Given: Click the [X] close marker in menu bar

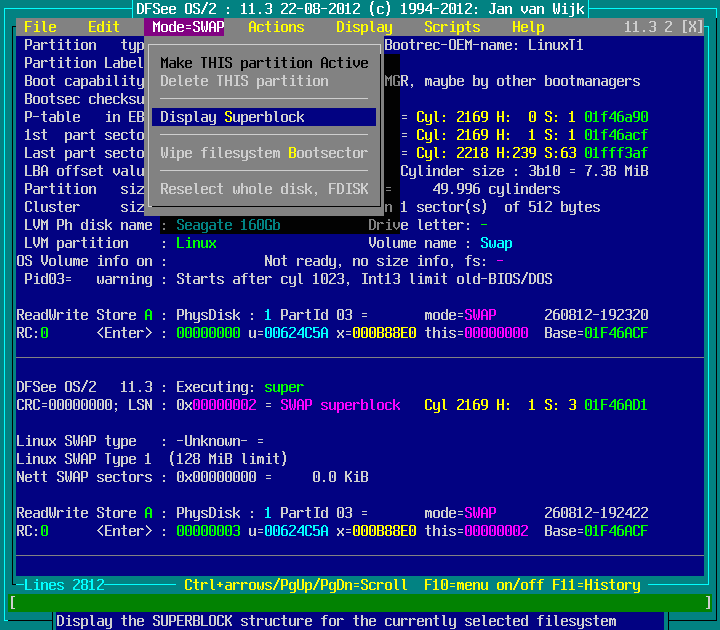Looking at the screenshot, I should click(x=691, y=27).
